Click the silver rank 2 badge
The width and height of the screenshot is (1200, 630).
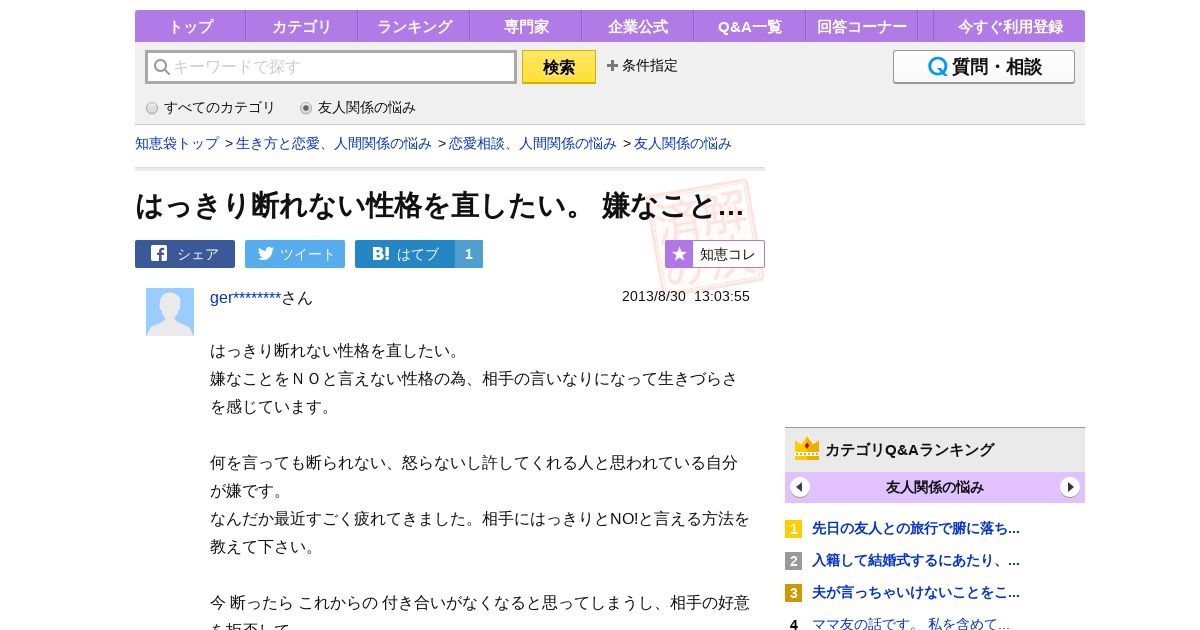click(x=793, y=561)
